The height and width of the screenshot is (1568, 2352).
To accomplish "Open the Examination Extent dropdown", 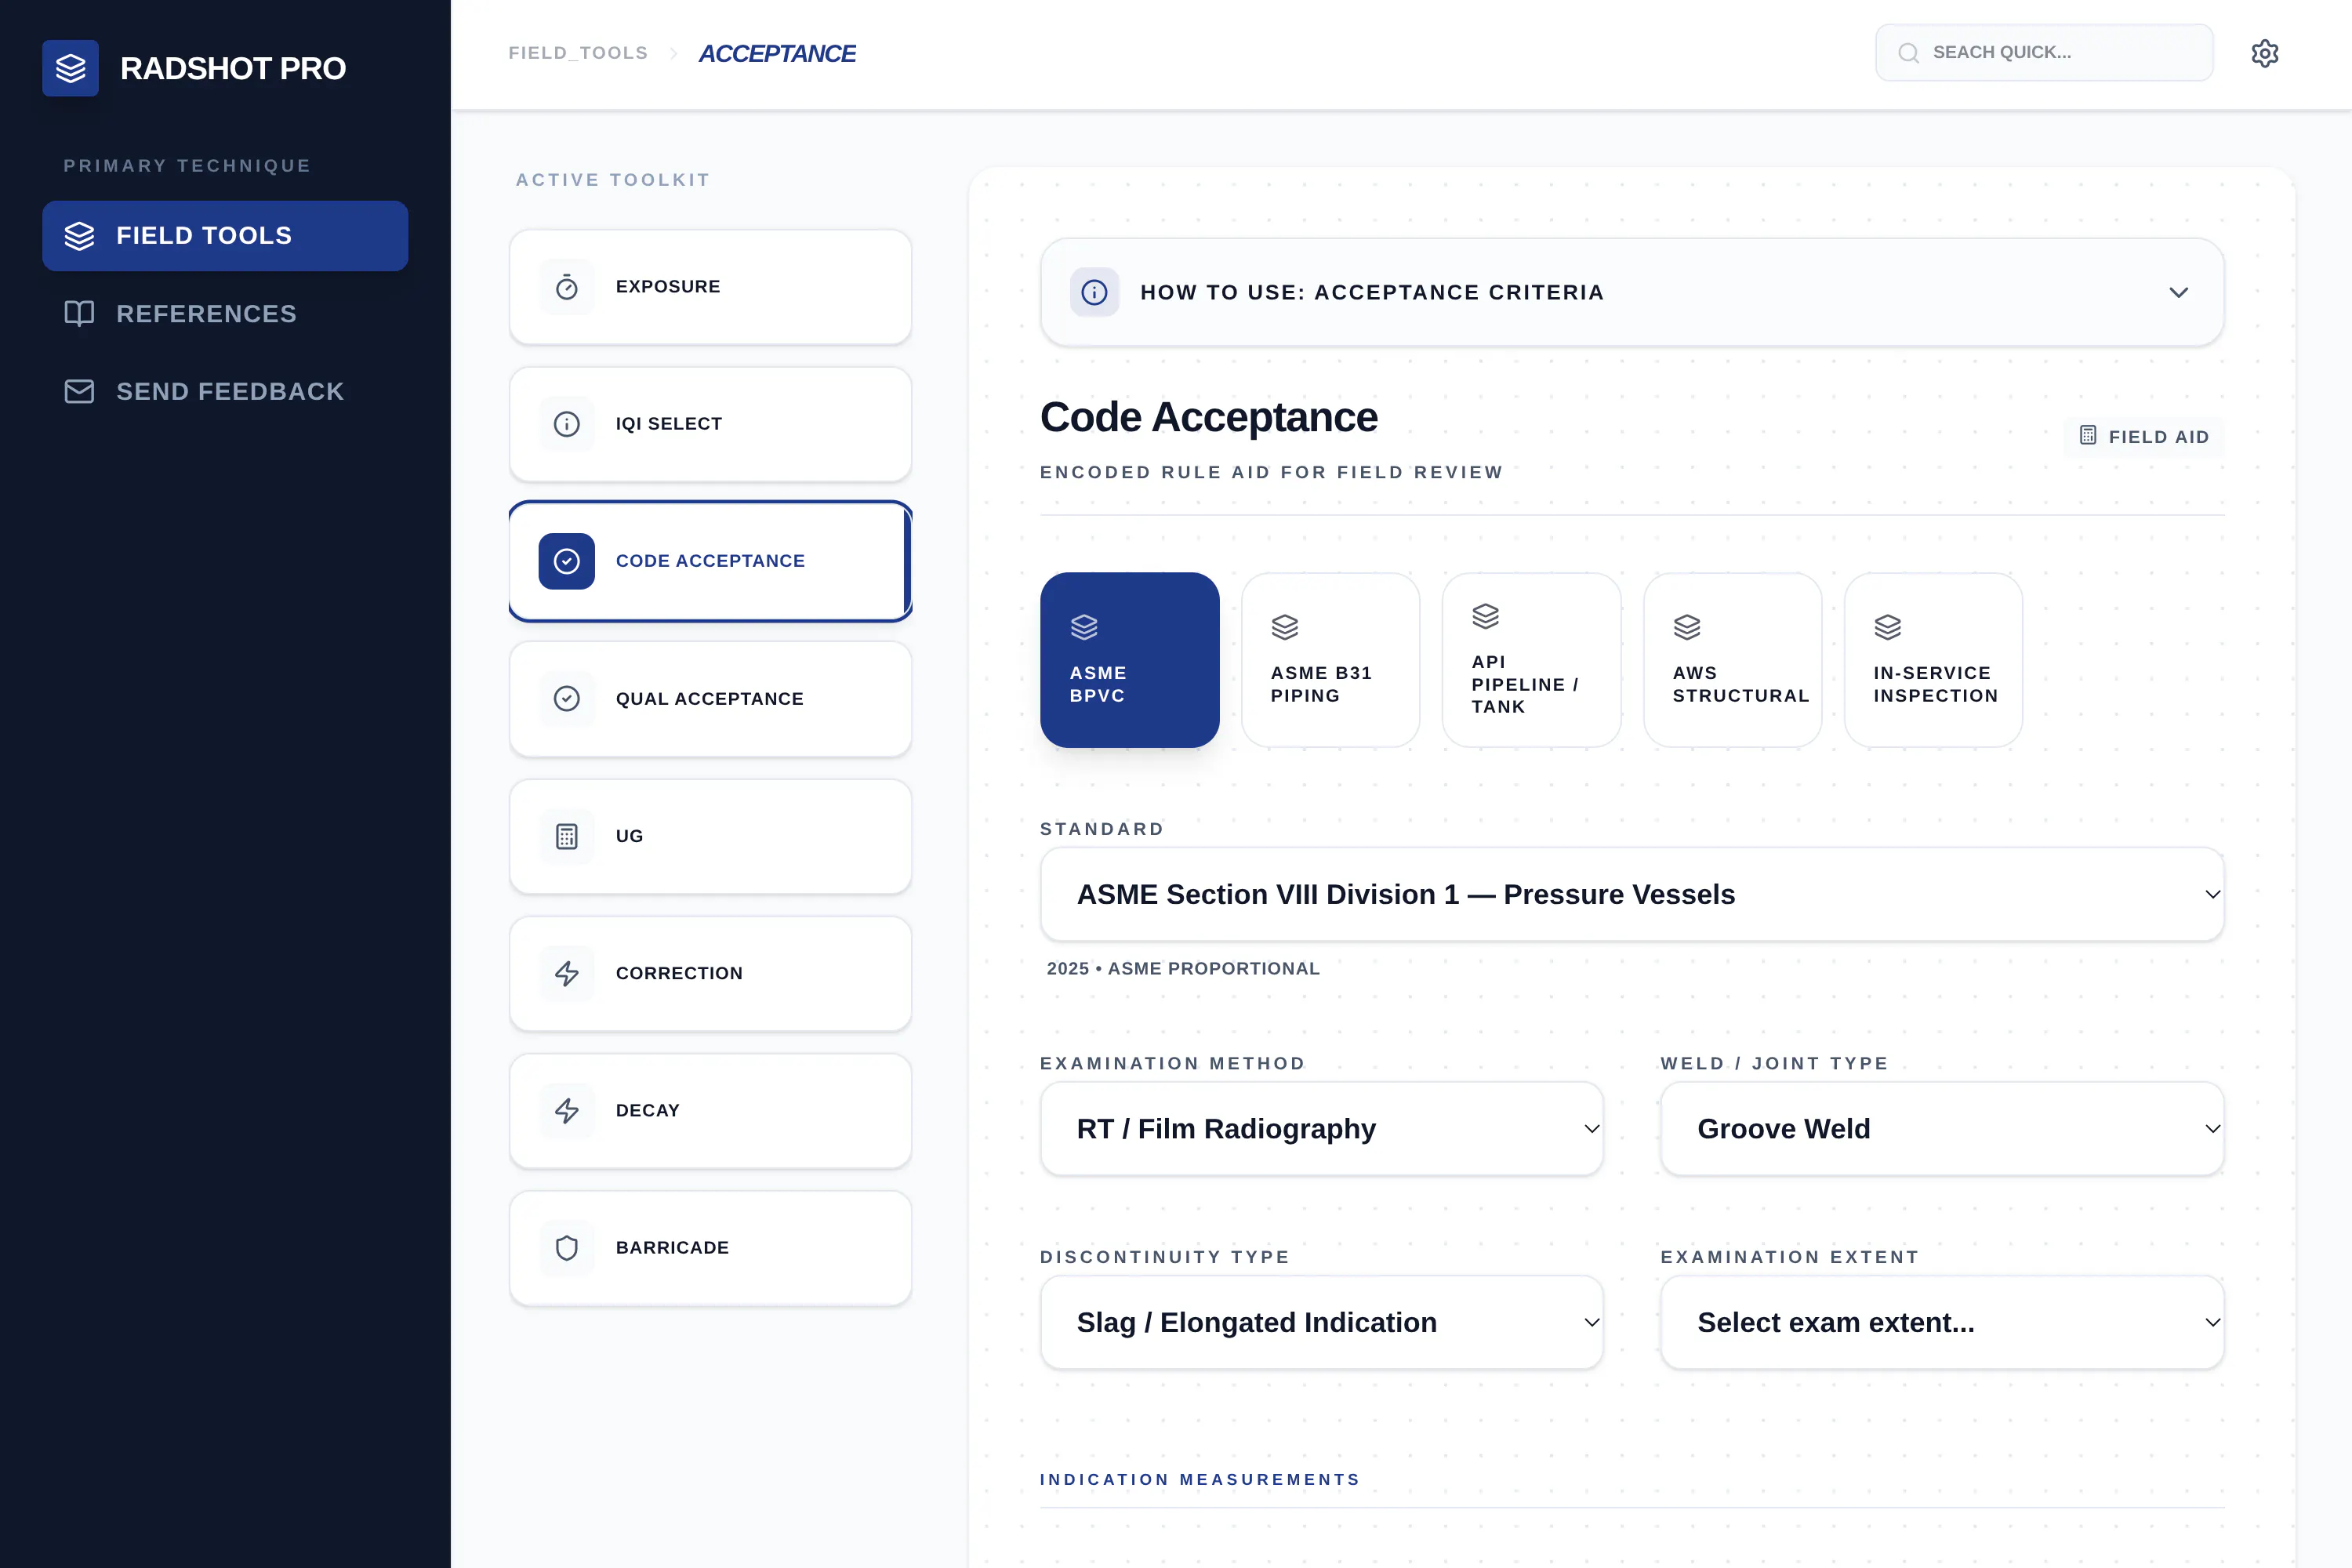I will click(x=1942, y=1323).
